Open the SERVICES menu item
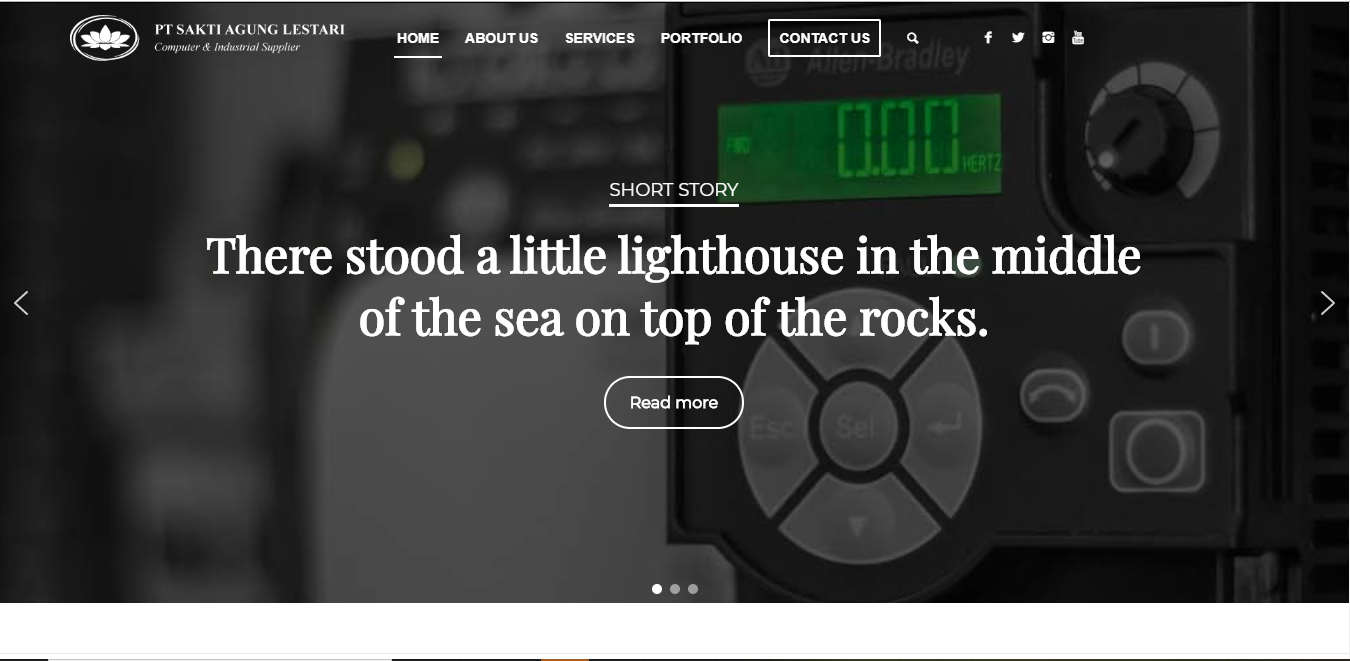 pyautogui.click(x=600, y=38)
